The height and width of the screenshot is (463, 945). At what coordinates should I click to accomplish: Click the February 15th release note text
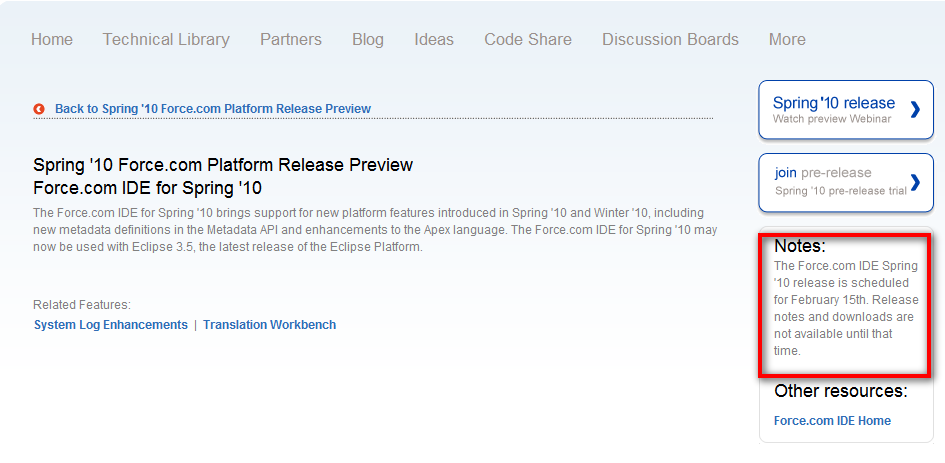(846, 308)
